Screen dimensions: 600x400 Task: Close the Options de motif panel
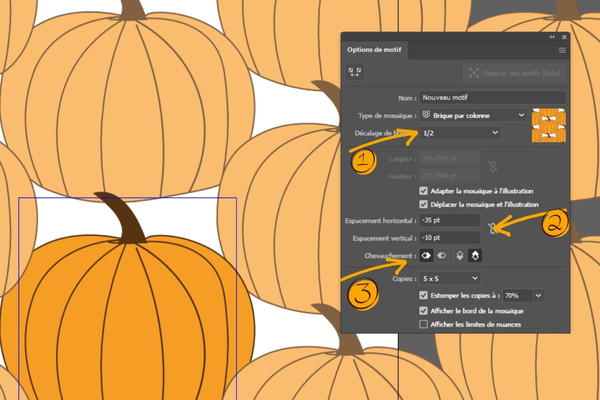564,37
